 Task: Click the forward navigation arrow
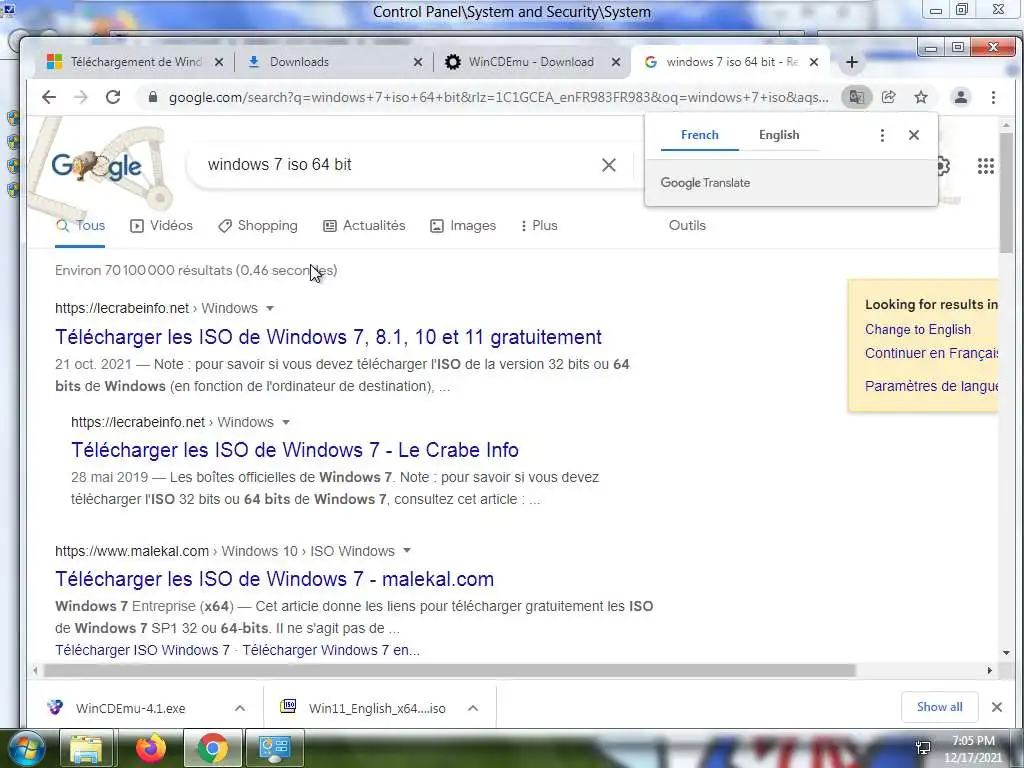coord(80,97)
